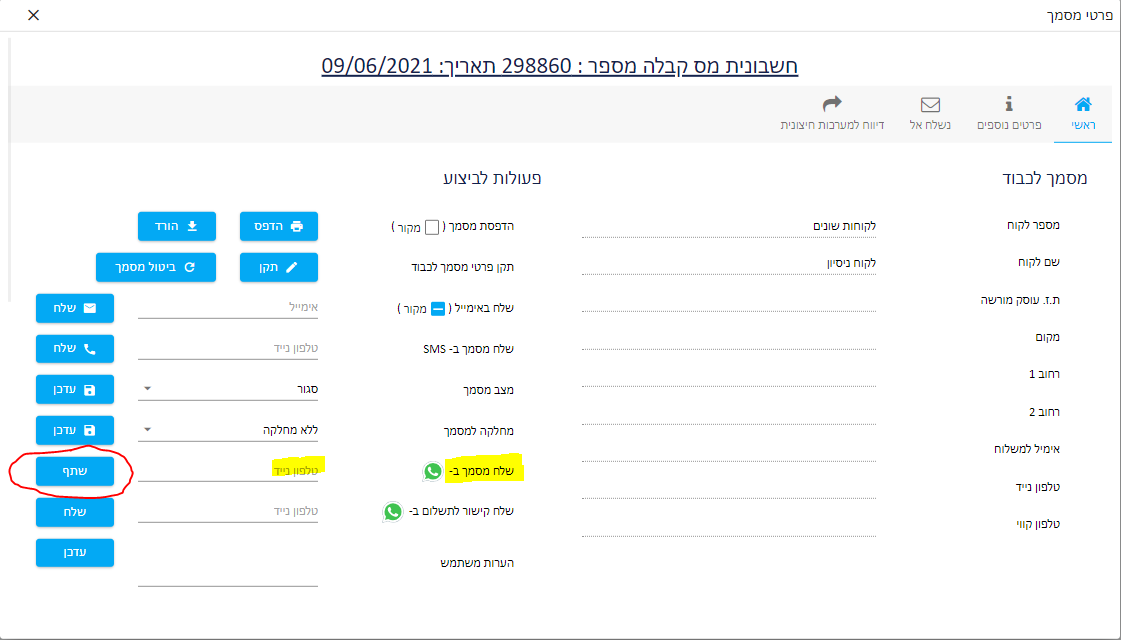Focus the טלפון נייד field in the SMS row
The image size is (1121, 640).
[228, 348]
